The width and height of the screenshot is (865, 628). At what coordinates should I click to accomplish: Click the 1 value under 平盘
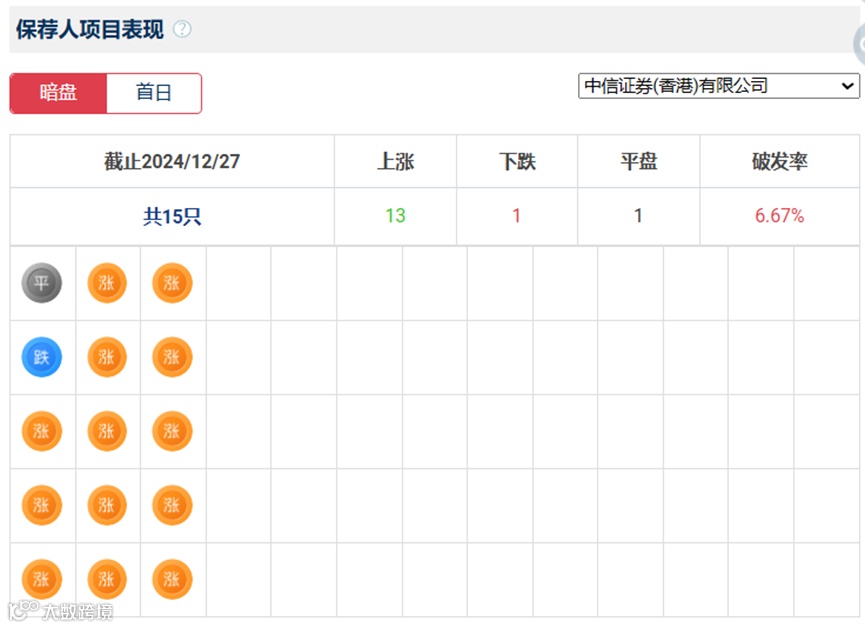(x=638, y=216)
